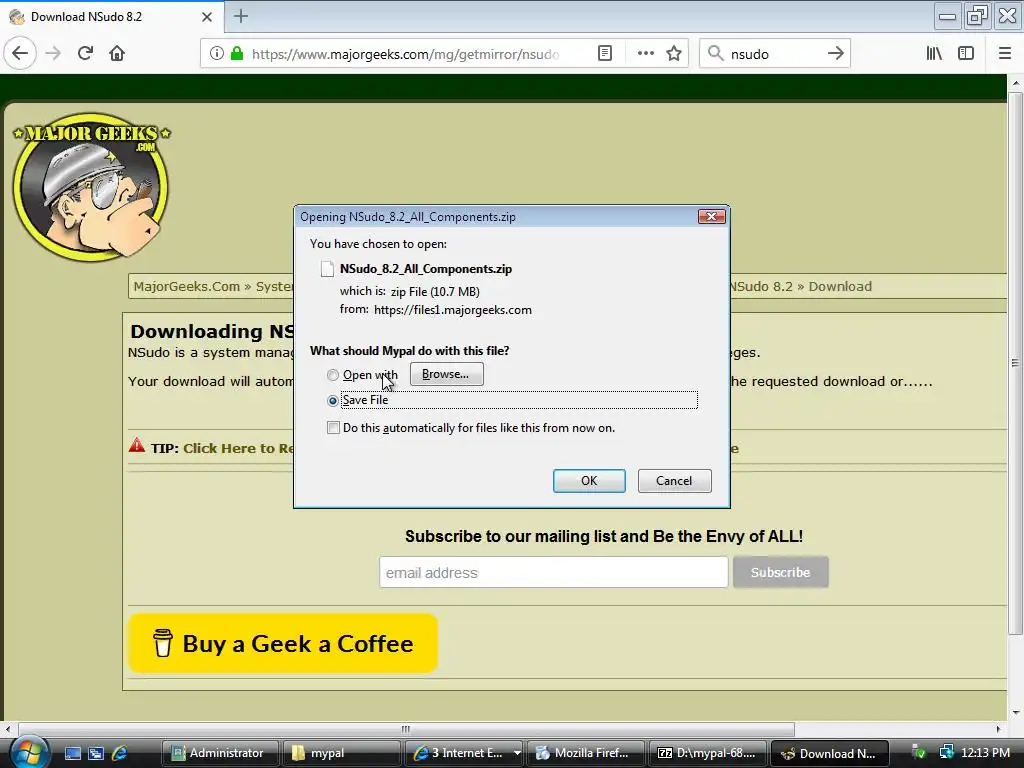Viewport: 1024px width, 768px height.
Task: Switch to 7-Zip D:\mypal-68 window
Action: click(x=707, y=753)
